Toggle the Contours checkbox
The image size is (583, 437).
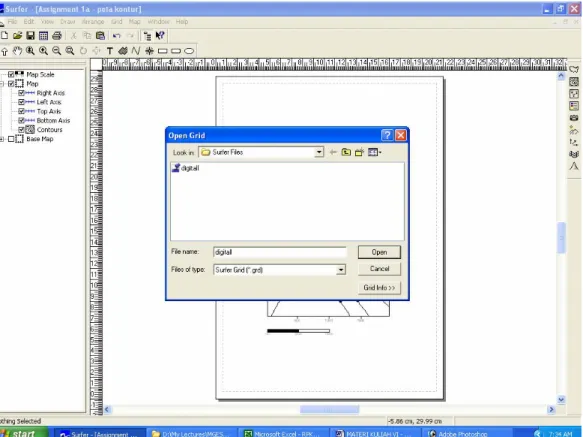click(x=21, y=130)
